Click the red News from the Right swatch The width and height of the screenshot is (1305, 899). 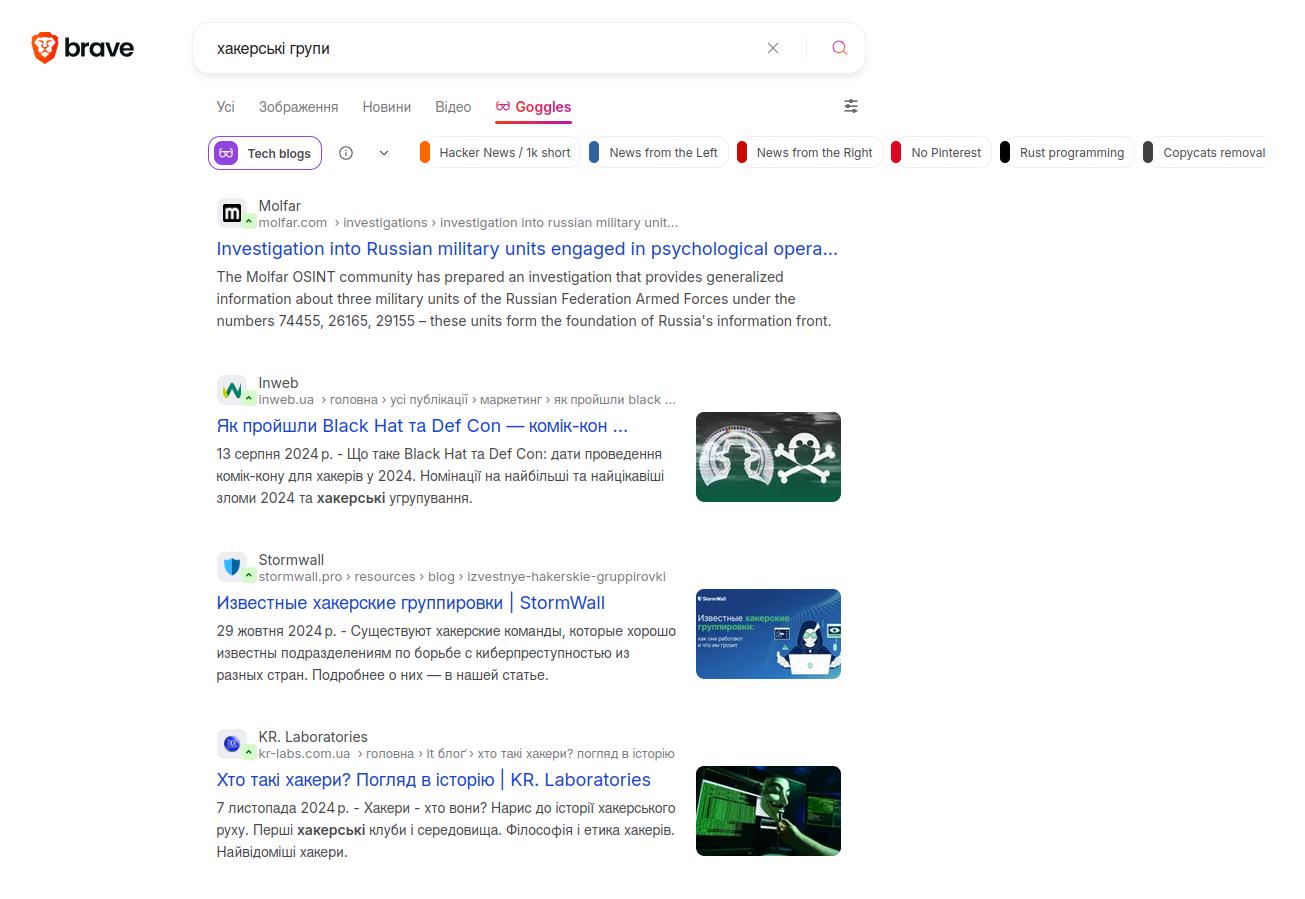point(742,153)
